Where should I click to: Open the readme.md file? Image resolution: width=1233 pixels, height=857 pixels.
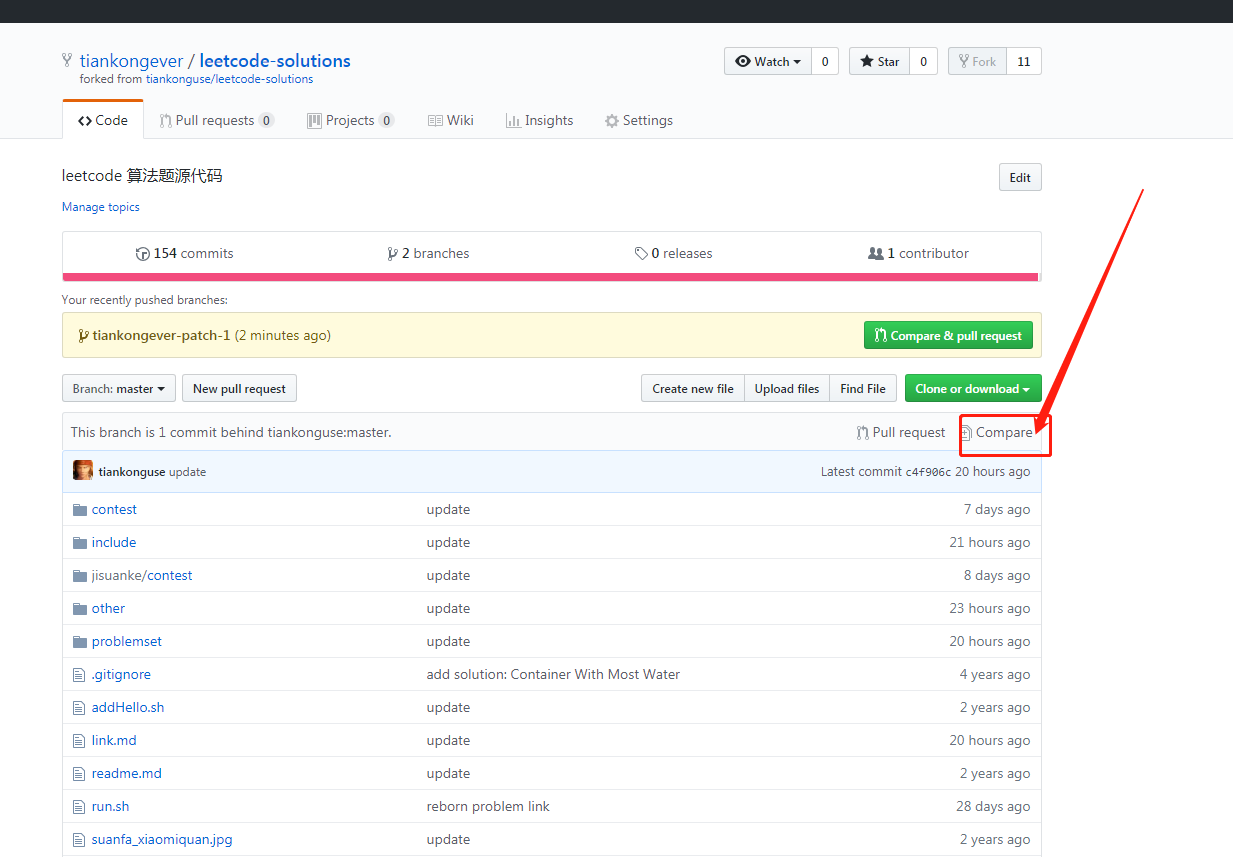point(127,774)
